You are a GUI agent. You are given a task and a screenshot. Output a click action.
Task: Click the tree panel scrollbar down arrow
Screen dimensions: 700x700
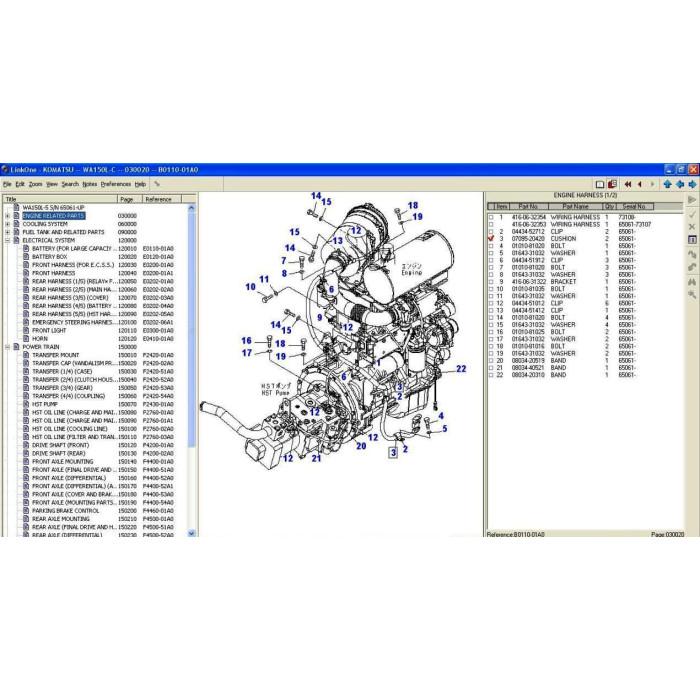[192, 533]
